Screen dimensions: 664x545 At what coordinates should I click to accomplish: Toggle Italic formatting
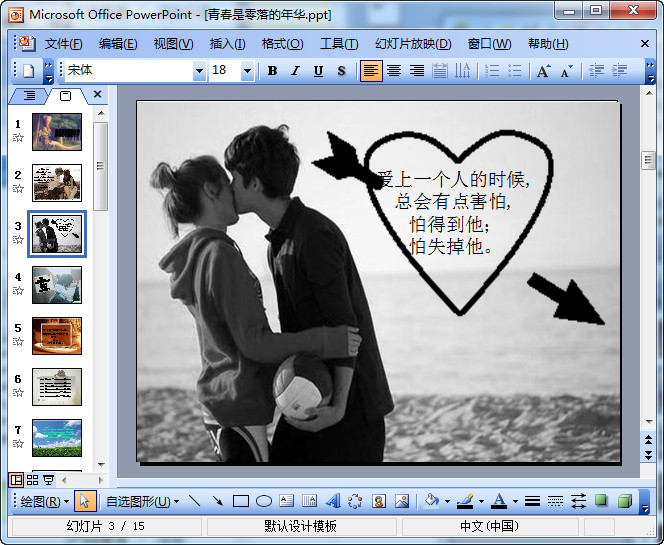tap(296, 71)
